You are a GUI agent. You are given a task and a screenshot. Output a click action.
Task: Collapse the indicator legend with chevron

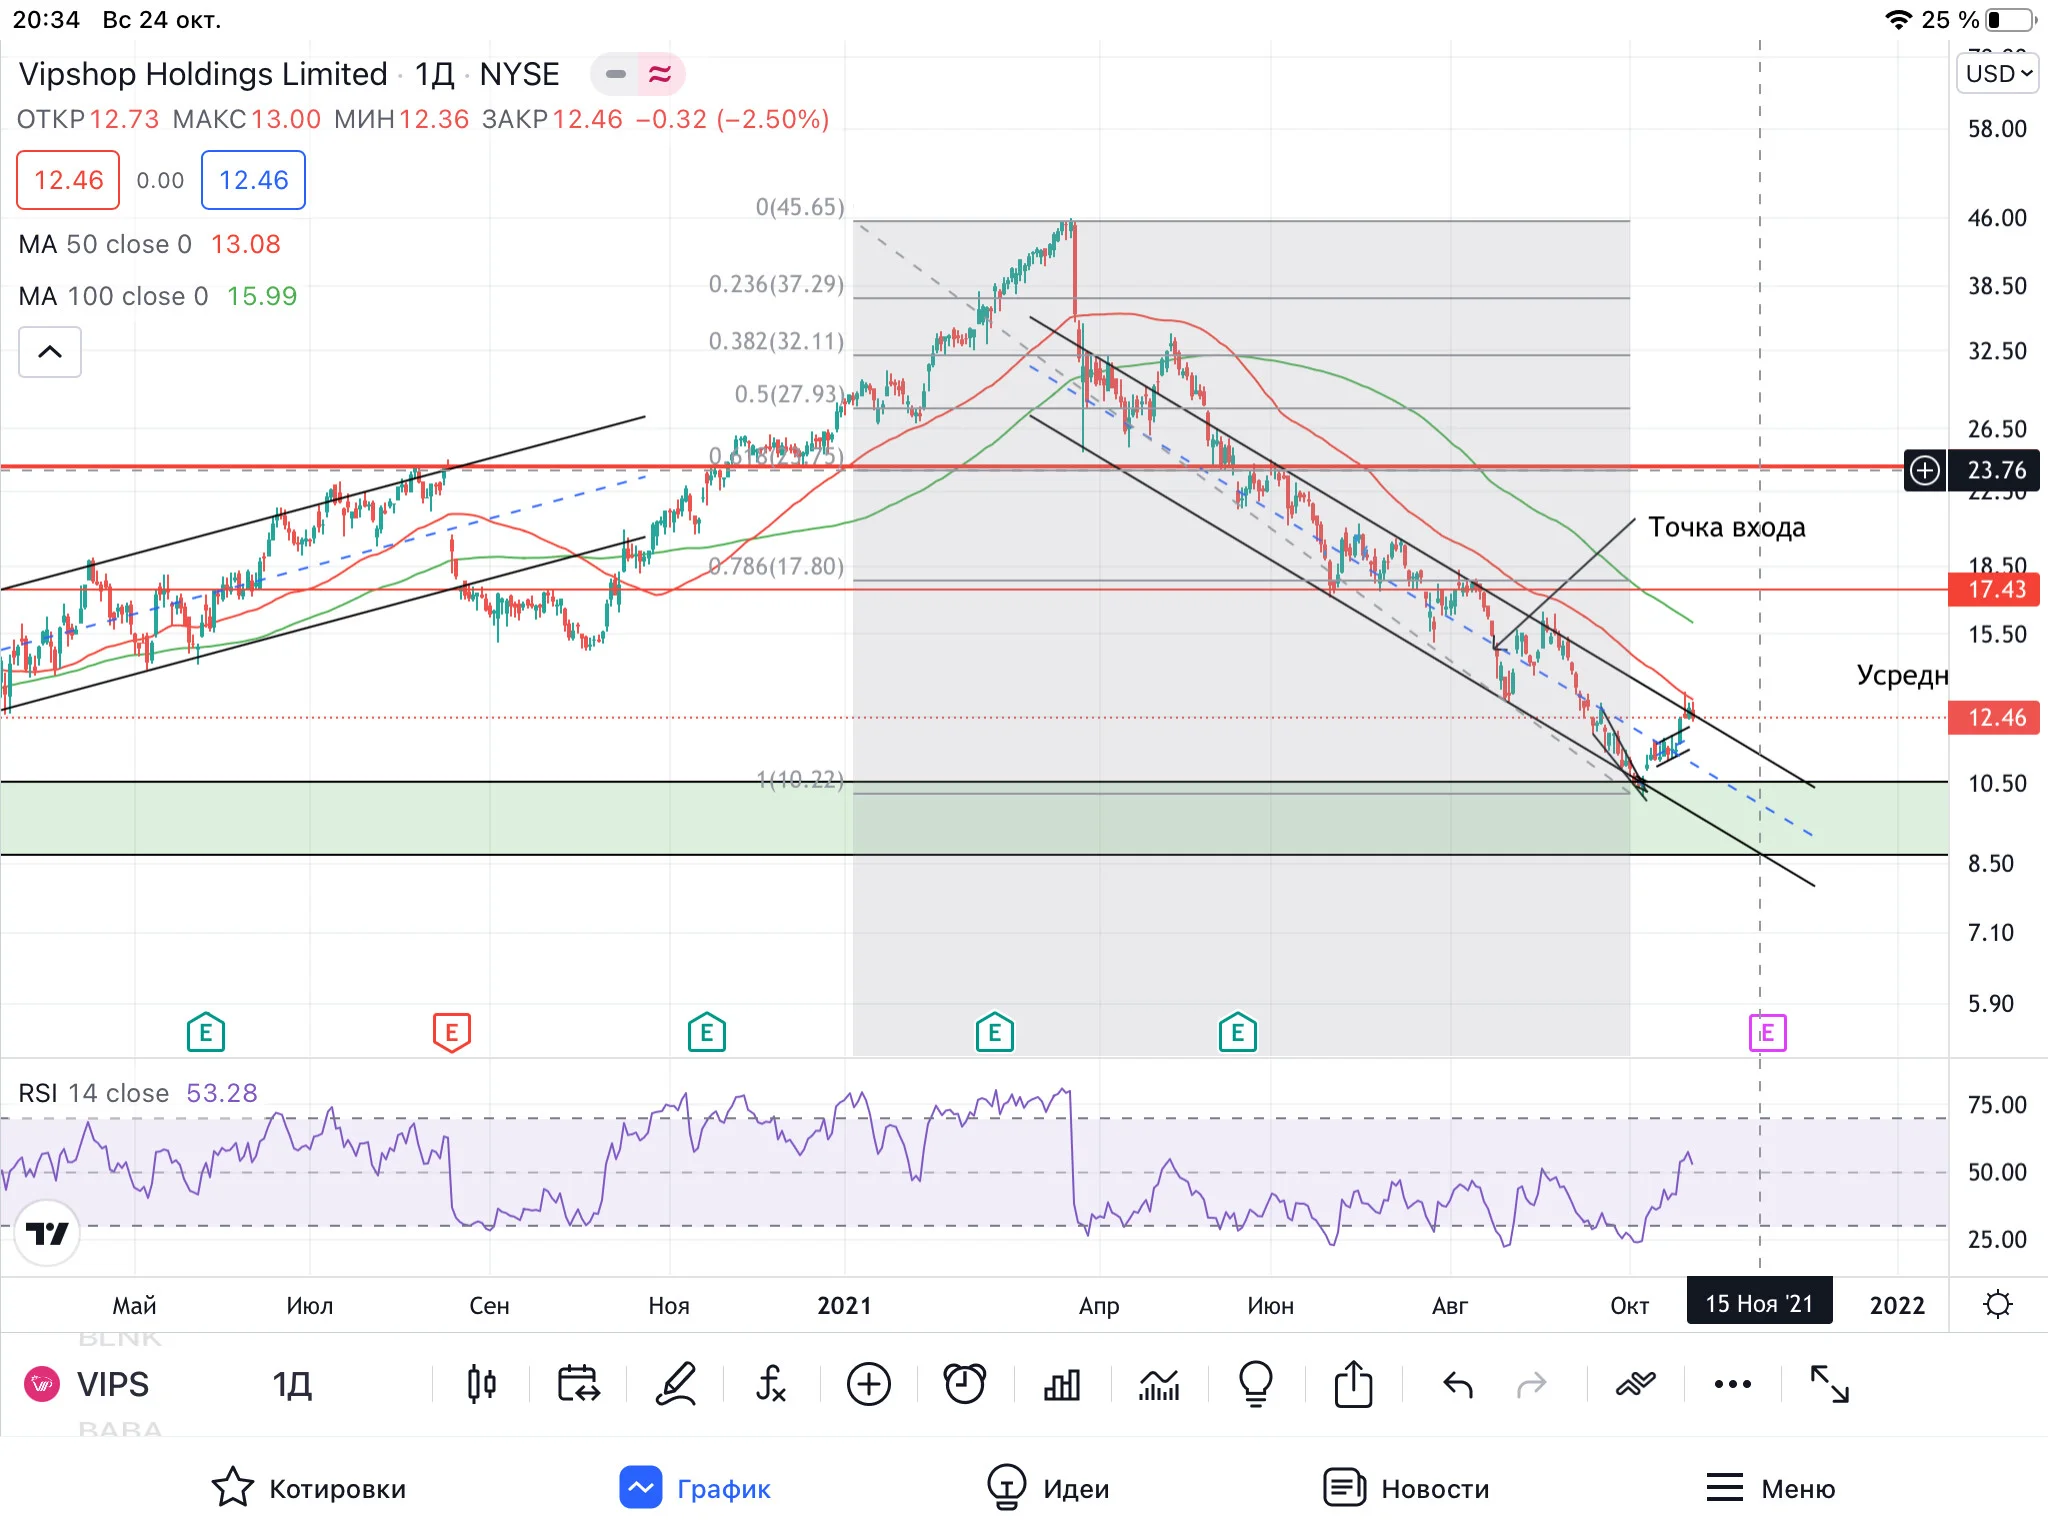[50, 351]
